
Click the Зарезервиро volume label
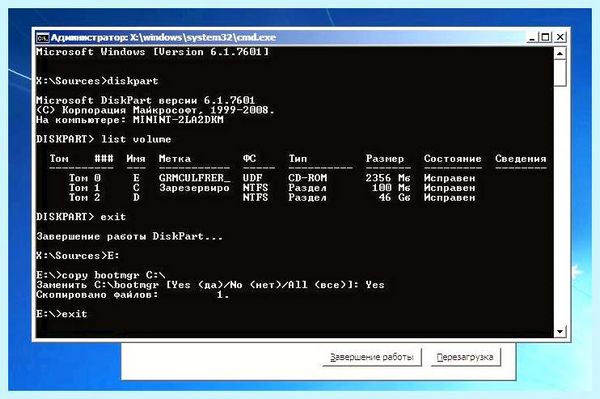(194, 188)
